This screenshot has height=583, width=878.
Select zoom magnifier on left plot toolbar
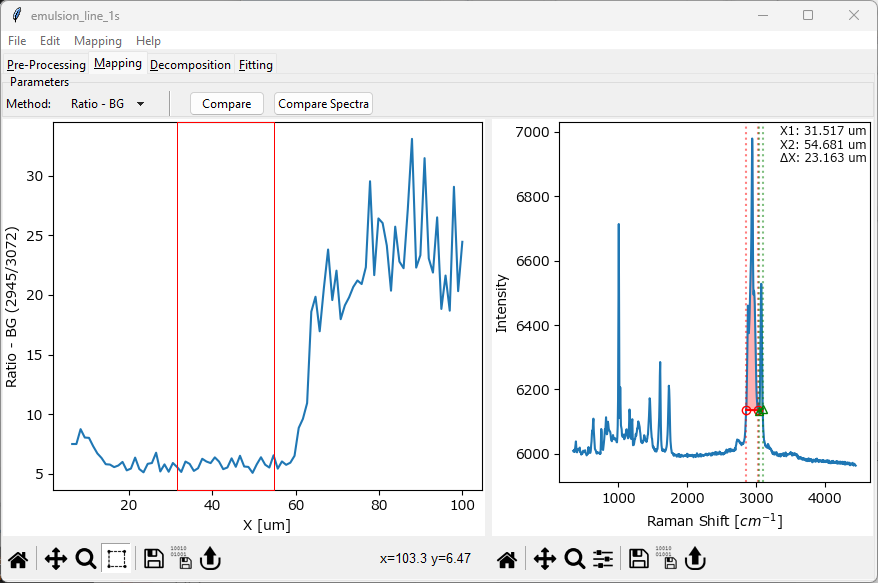[x=86, y=559]
